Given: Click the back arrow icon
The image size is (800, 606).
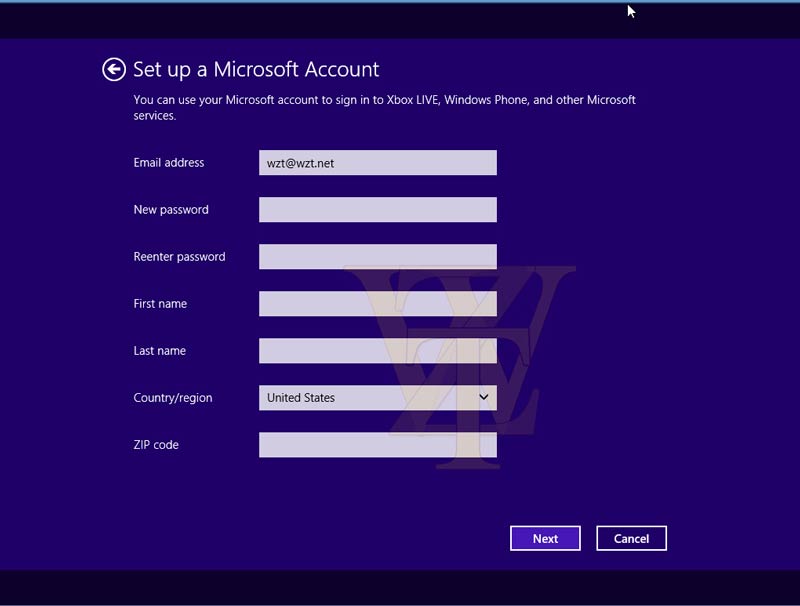Looking at the screenshot, I should click(x=114, y=69).
